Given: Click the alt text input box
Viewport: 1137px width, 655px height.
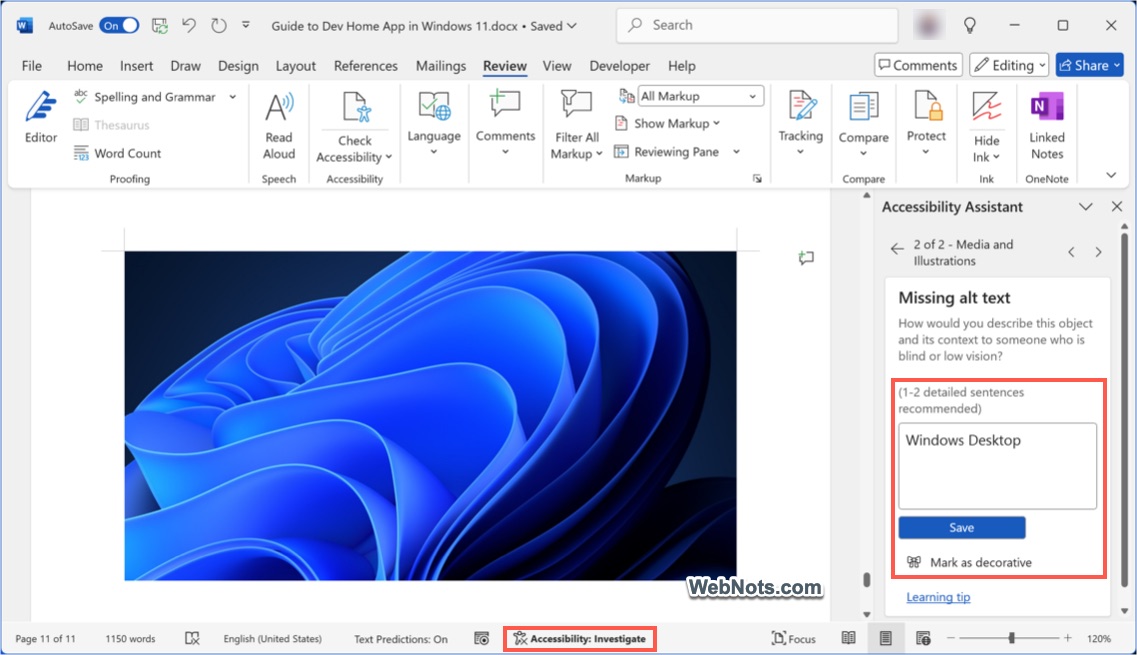Looking at the screenshot, I should tap(997, 466).
